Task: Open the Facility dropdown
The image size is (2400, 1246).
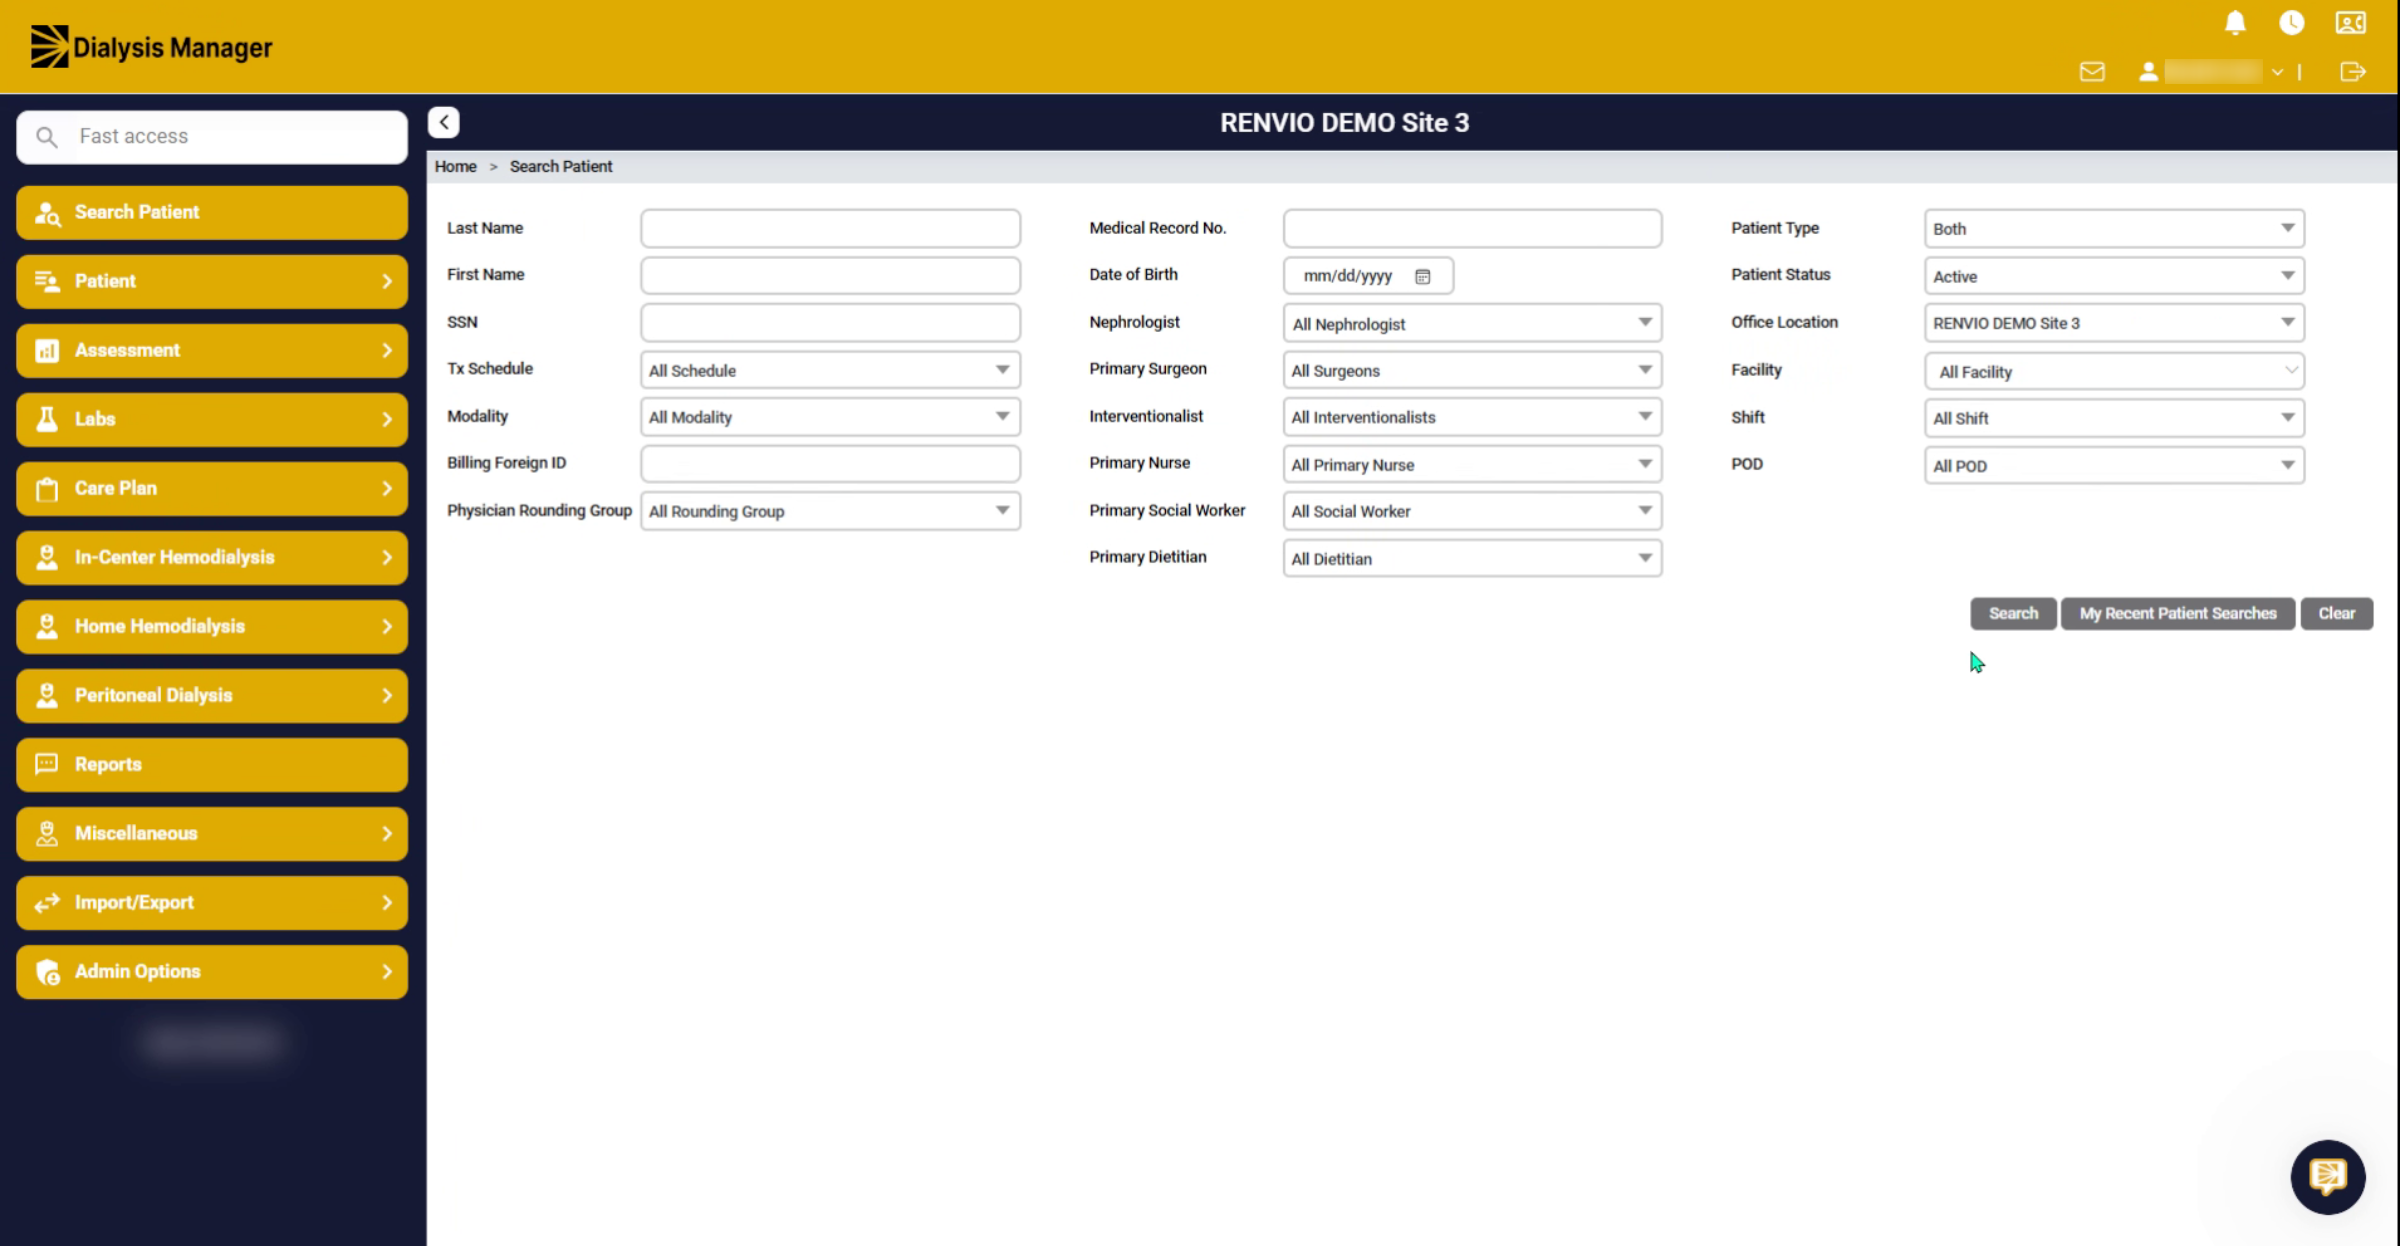Action: click(x=2114, y=371)
